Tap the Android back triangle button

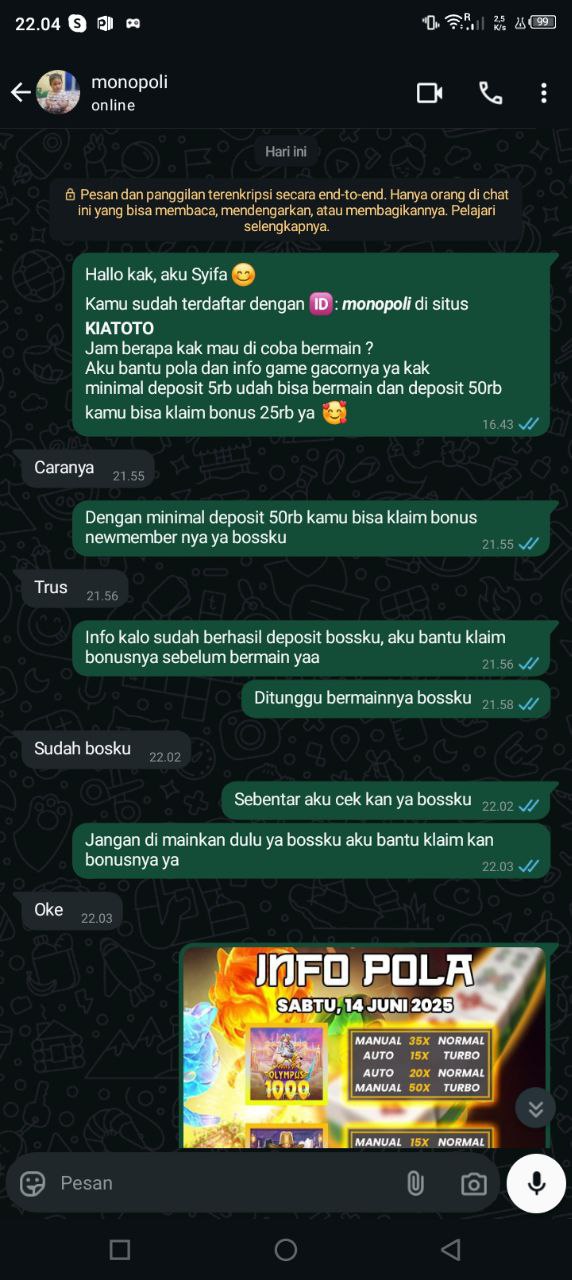451,1249
